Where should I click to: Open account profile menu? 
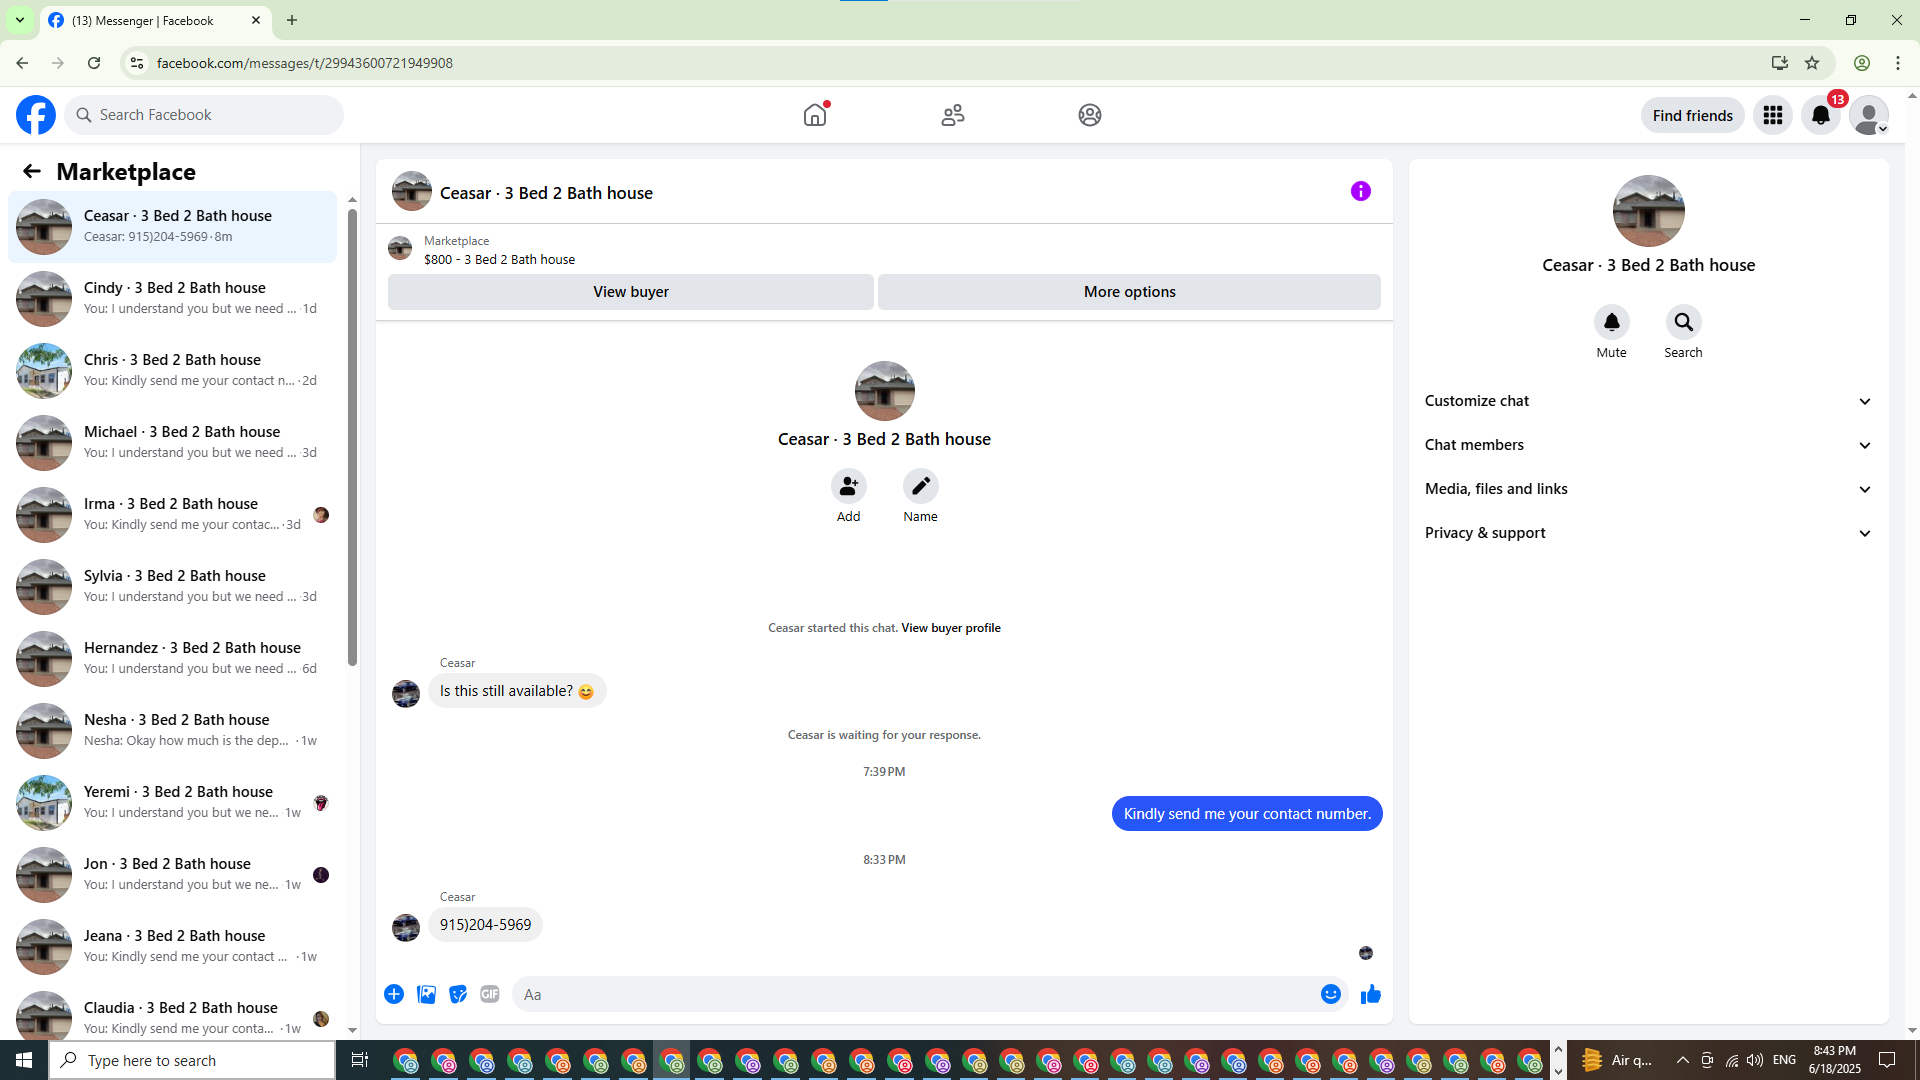[x=1869, y=115]
